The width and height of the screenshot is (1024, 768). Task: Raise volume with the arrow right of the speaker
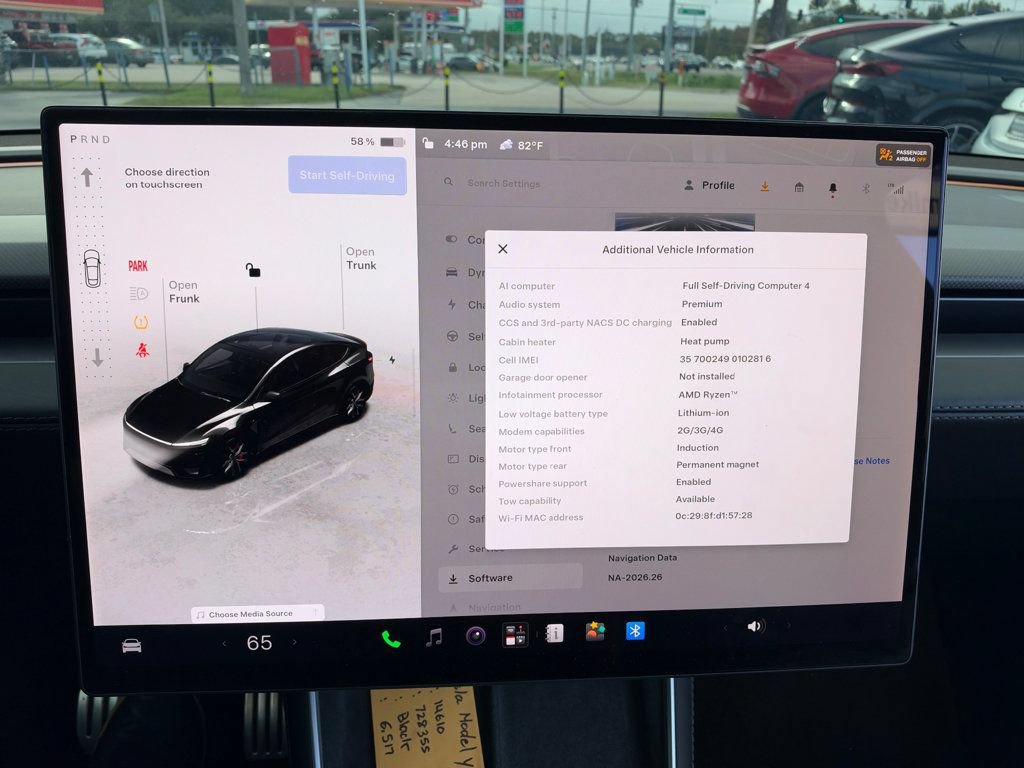pos(788,626)
